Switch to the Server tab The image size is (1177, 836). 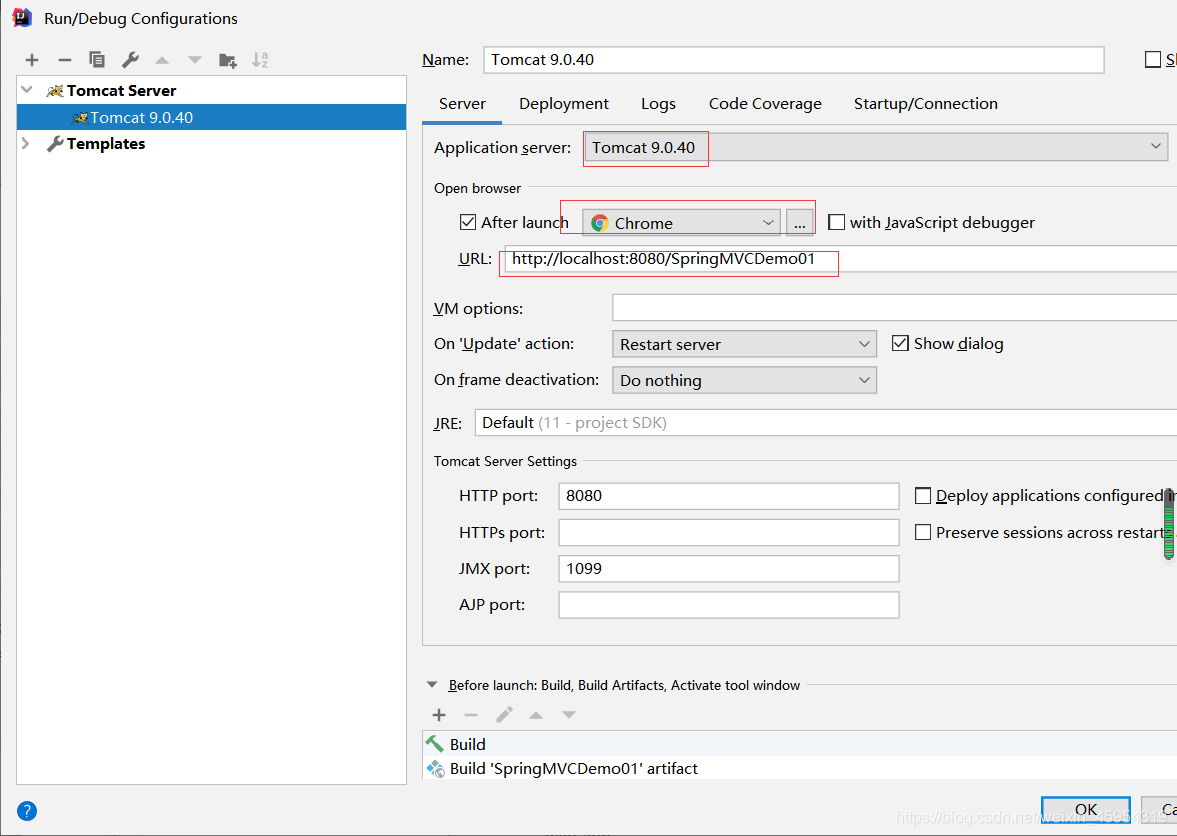click(x=462, y=104)
